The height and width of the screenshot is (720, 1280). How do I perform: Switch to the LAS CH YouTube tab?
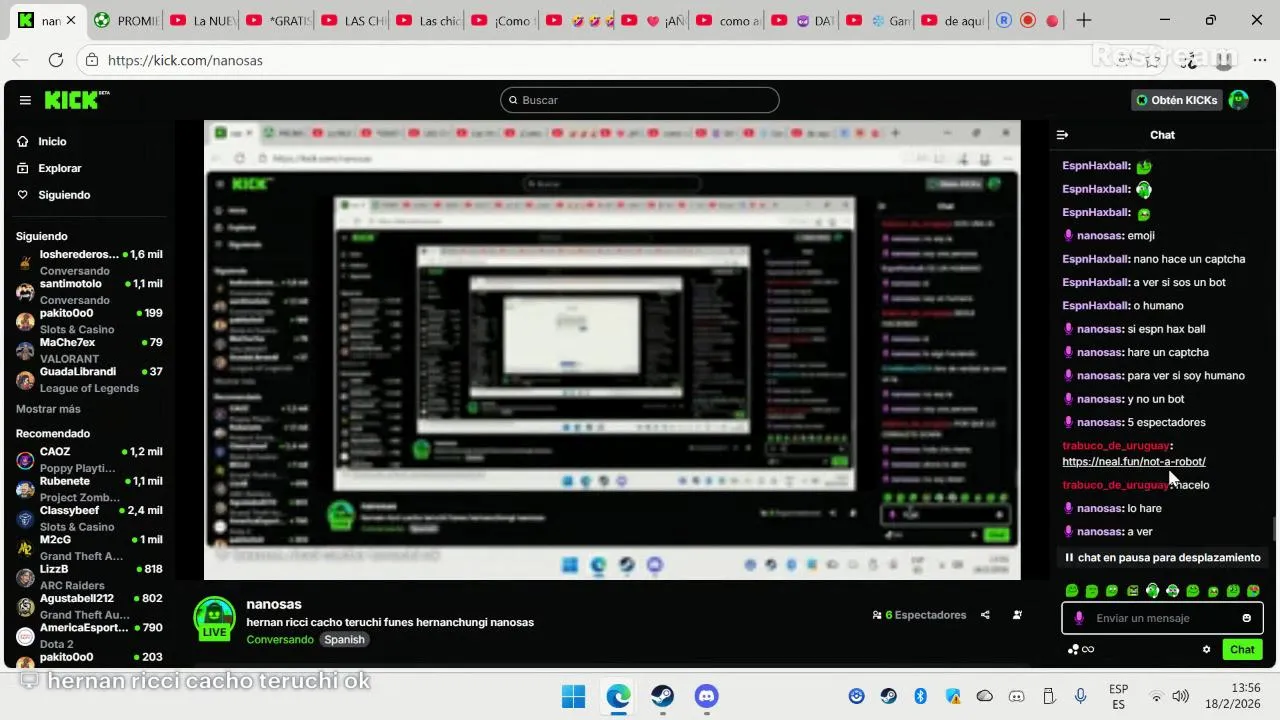tap(353, 20)
